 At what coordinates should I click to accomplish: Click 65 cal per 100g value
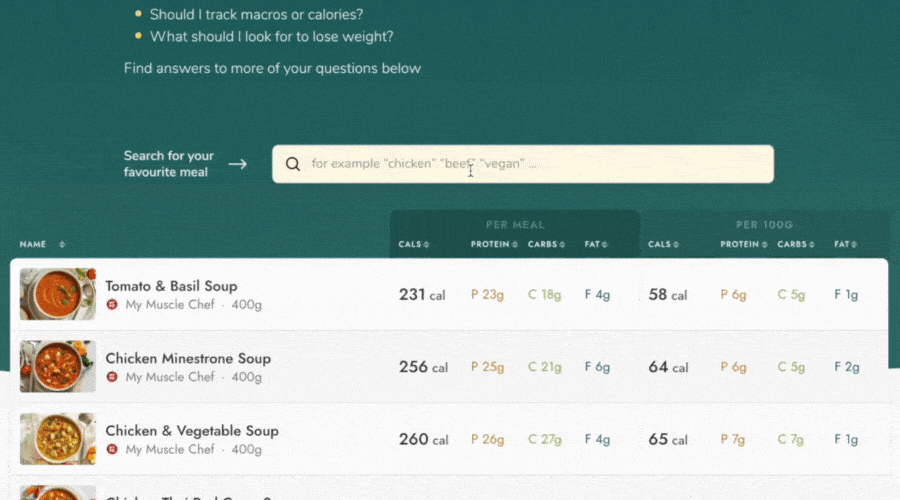(668, 439)
